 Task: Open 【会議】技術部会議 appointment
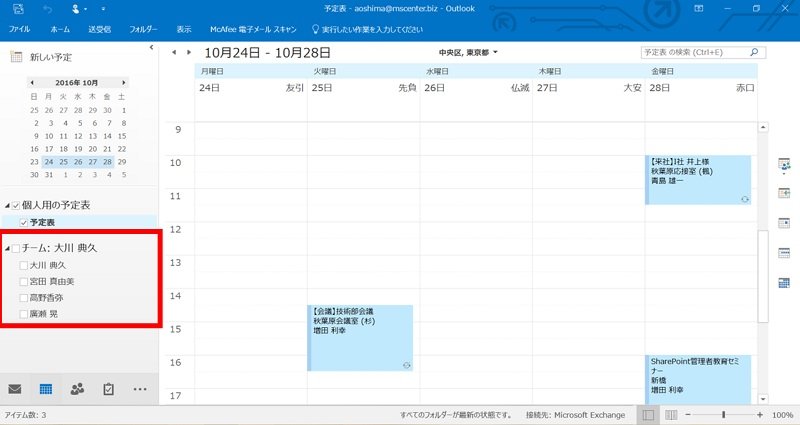[360, 338]
